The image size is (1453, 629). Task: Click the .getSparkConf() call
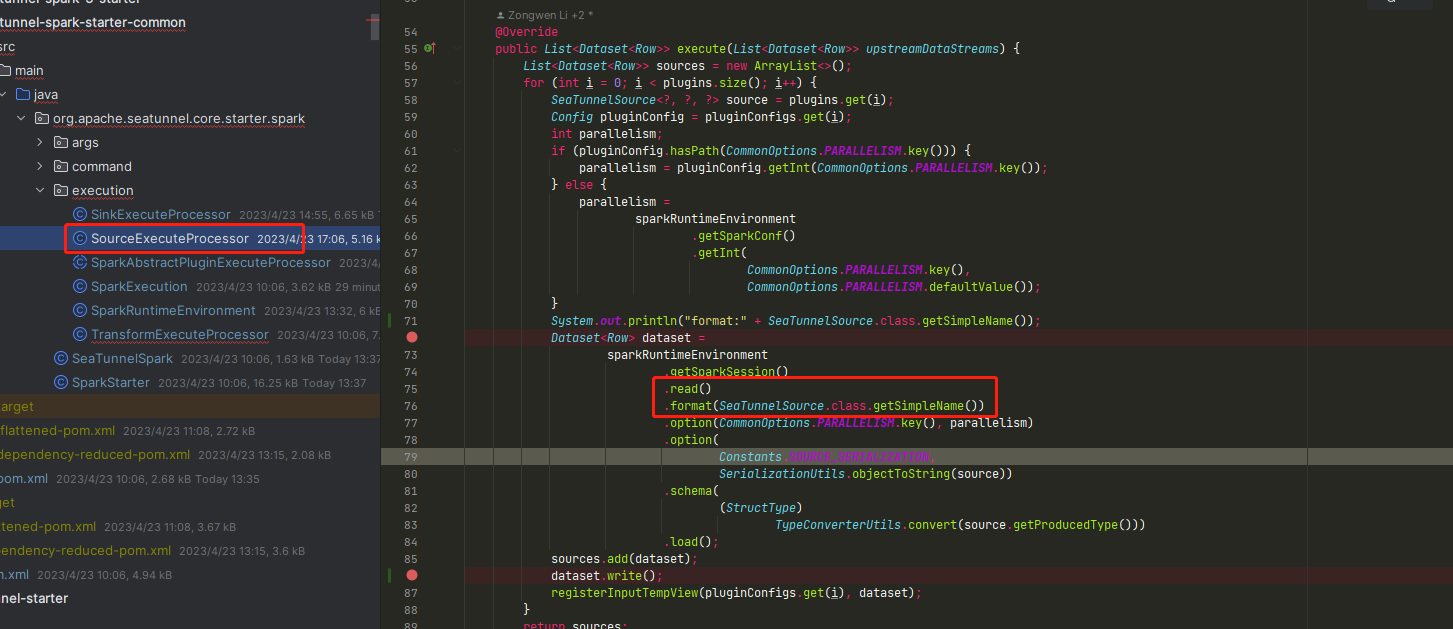point(743,236)
